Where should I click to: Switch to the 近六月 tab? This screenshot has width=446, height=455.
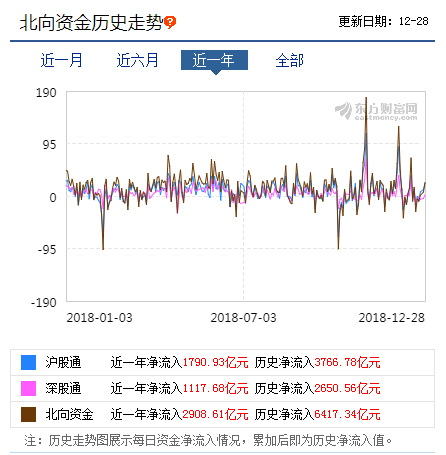(137, 60)
